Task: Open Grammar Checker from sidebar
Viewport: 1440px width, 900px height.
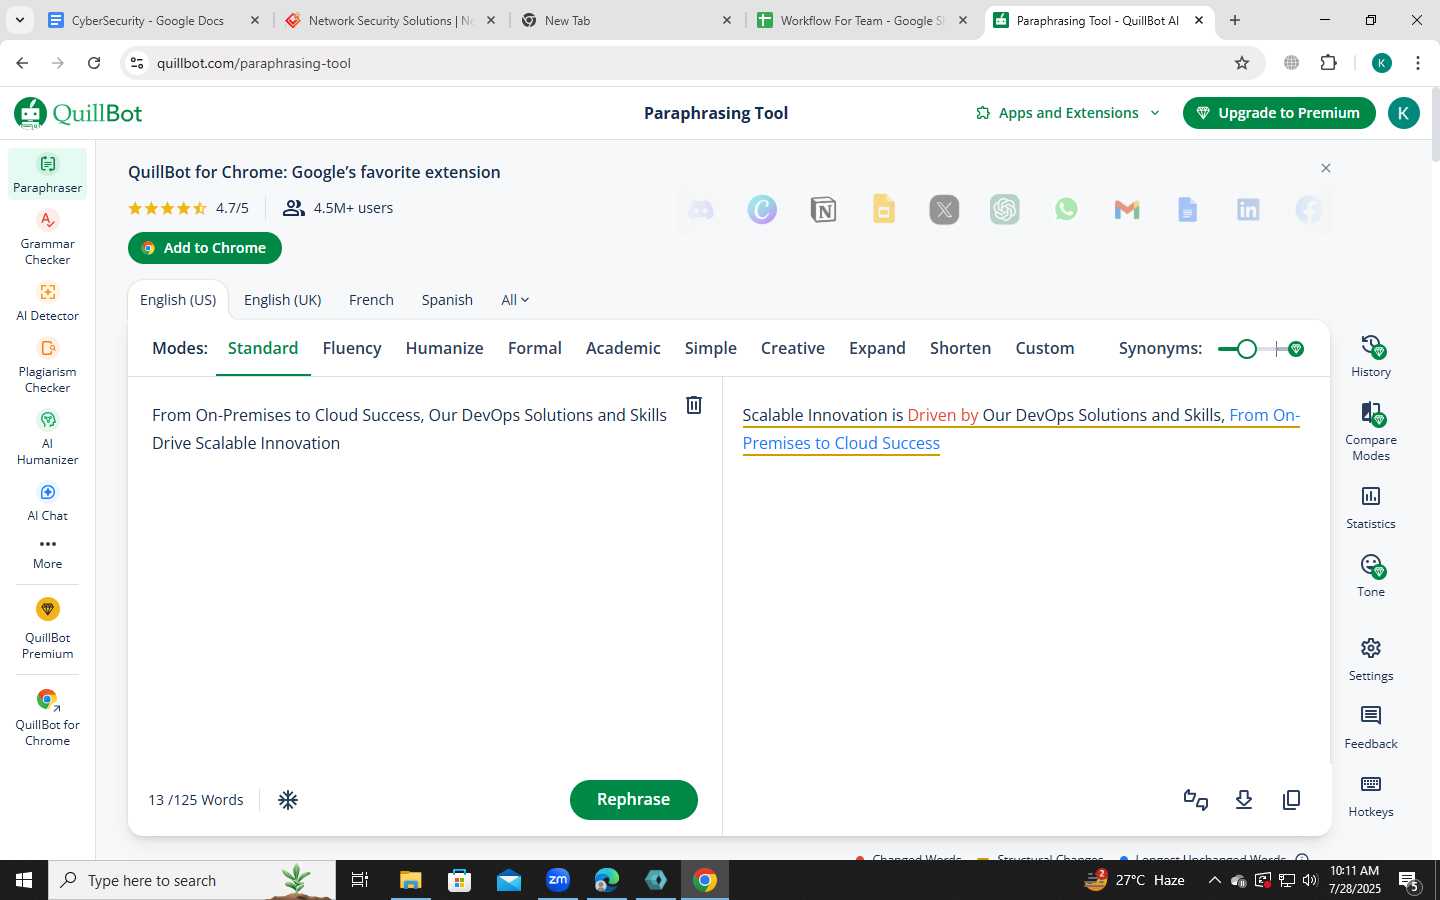Action: [47, 238]
